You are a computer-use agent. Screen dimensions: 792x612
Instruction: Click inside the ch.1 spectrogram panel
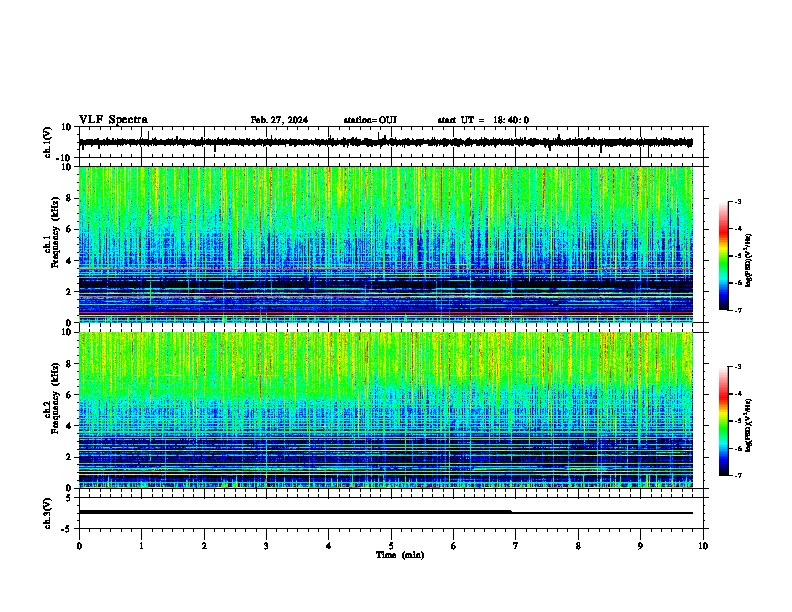point(386,244)
